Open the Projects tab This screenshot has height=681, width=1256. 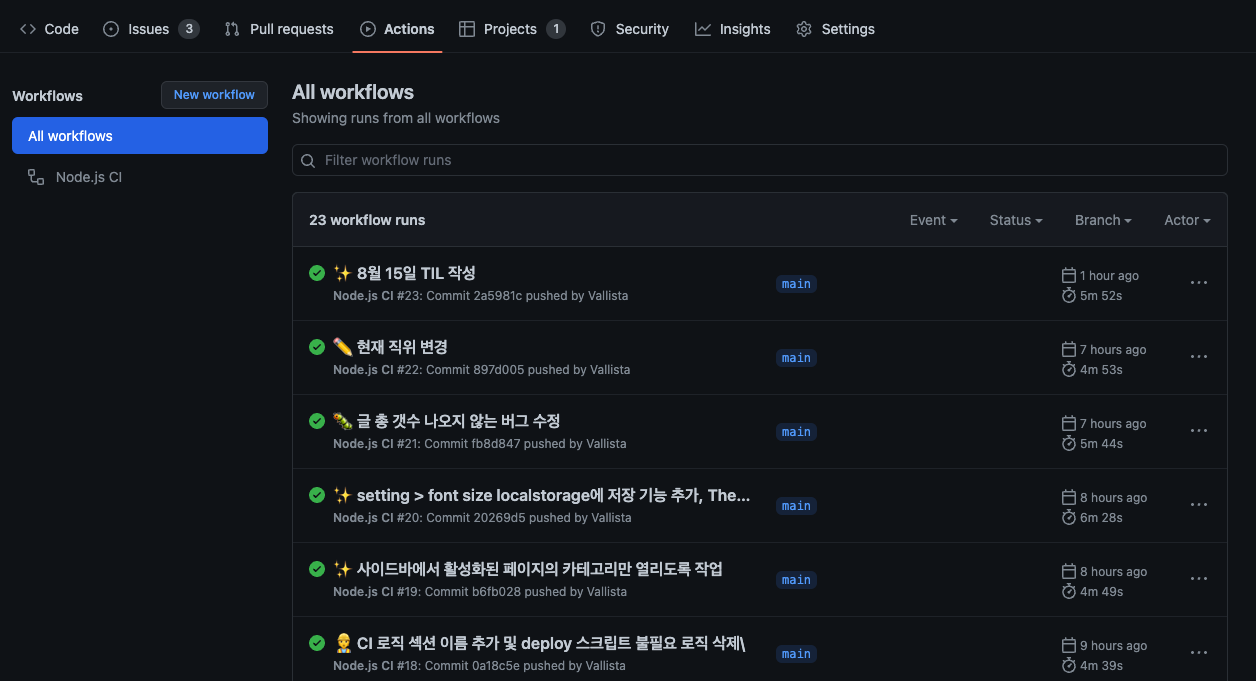(x=511, y=29)
